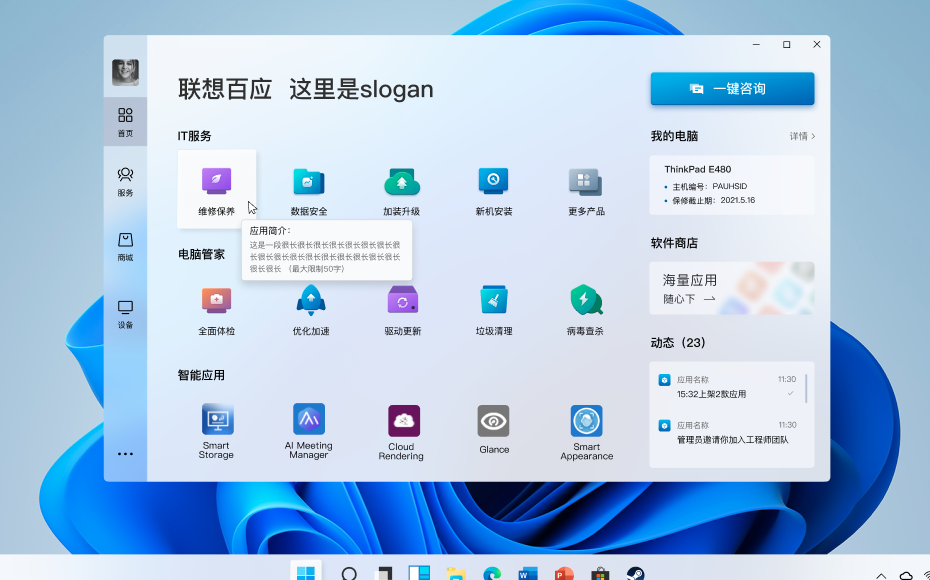Open 商城 store in sidebar

(x=125, y=246)
